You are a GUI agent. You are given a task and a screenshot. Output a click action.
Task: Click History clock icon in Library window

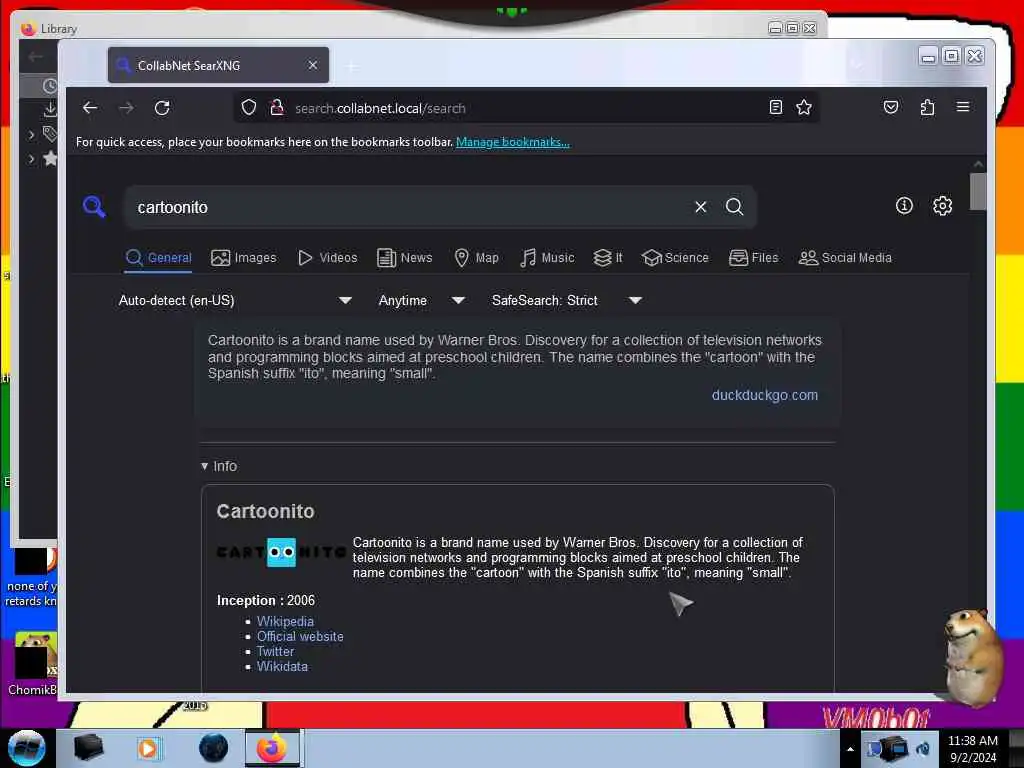coord(50,86)
